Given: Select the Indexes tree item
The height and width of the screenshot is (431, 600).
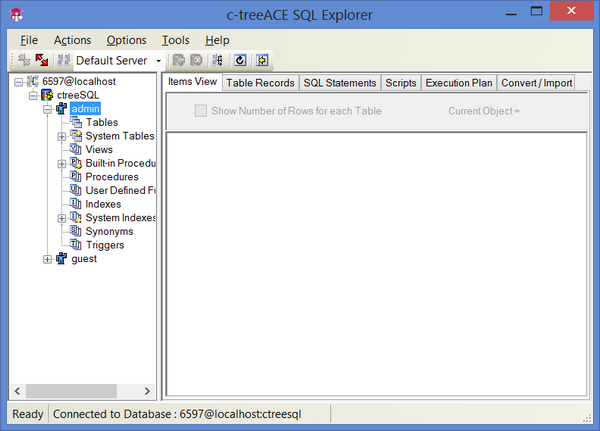Looking at the screenshot, I should coord(103,204).
